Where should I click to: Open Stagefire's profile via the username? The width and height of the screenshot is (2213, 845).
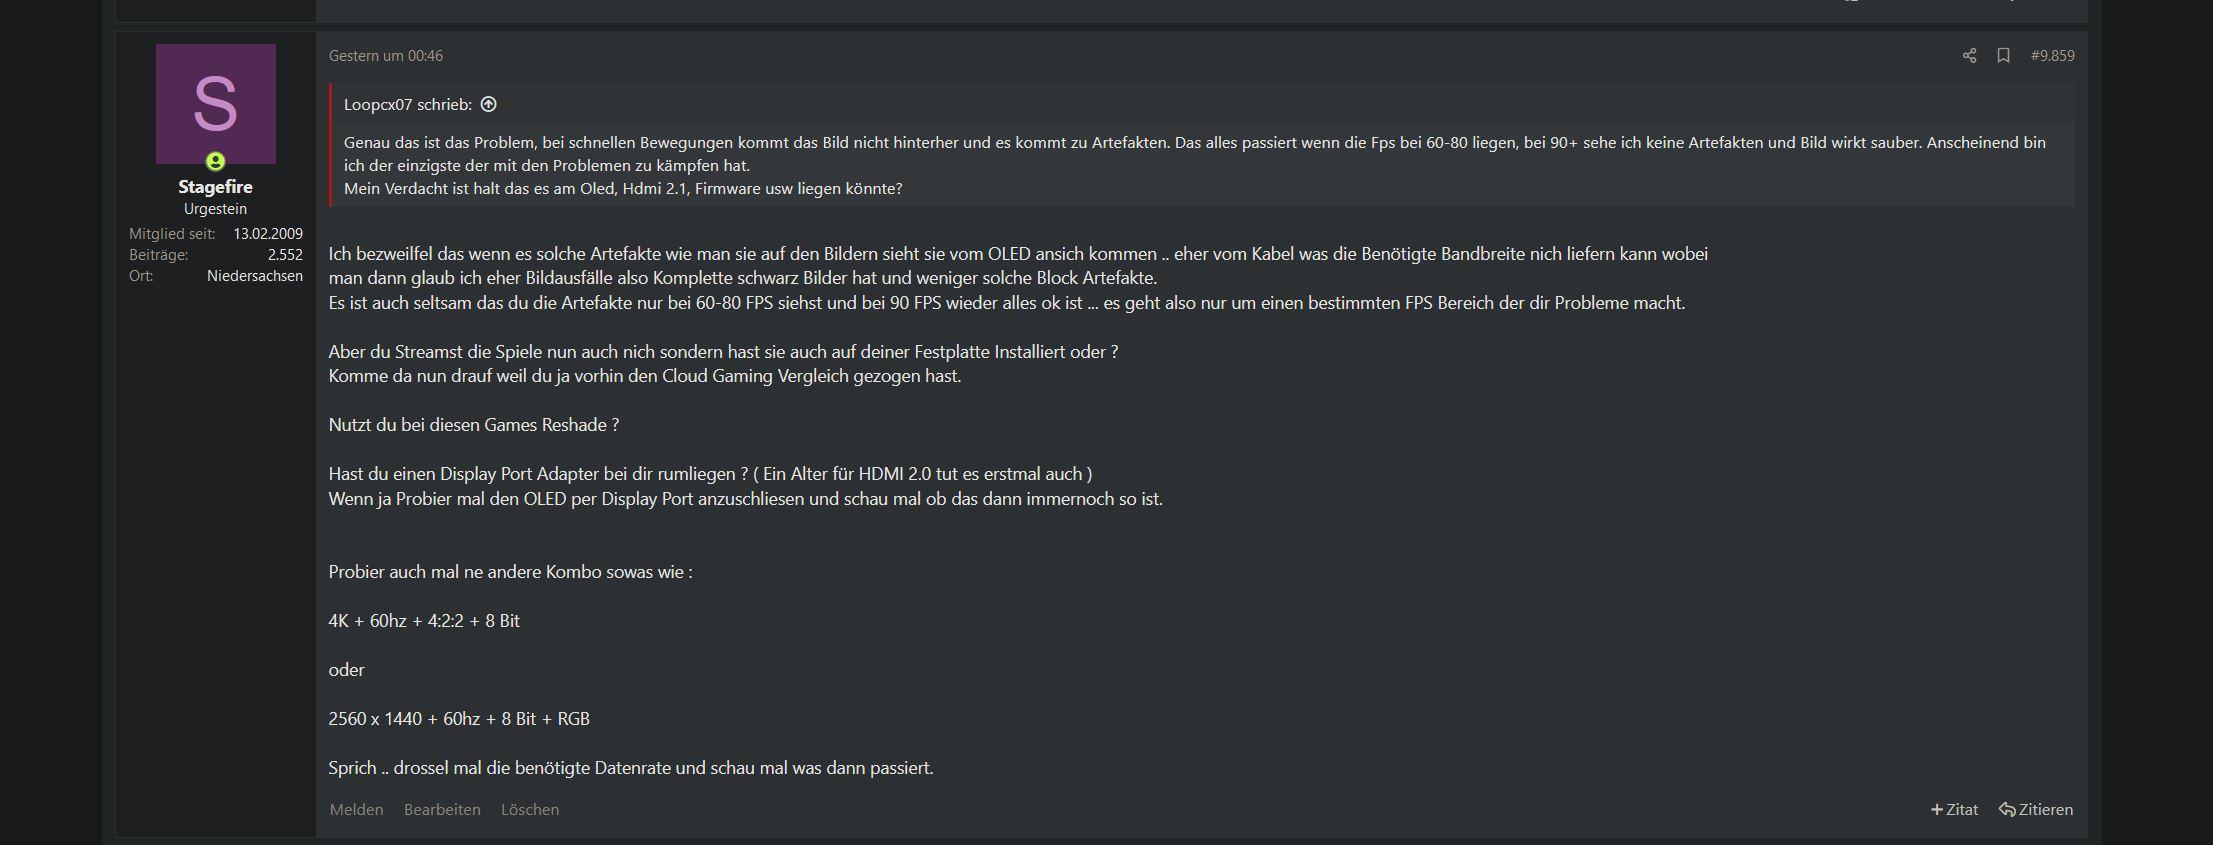pos(215,187)
